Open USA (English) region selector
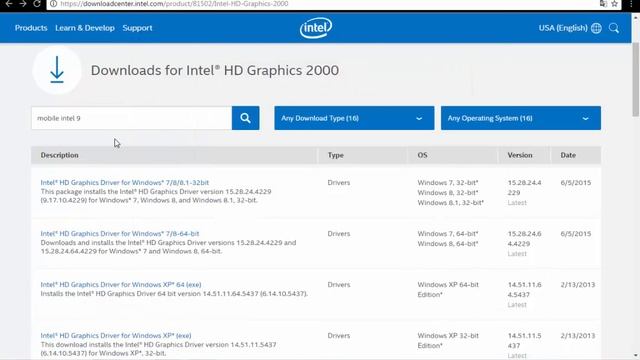The height and width of the screenshot is (360, 640). (x=563, y=28)
